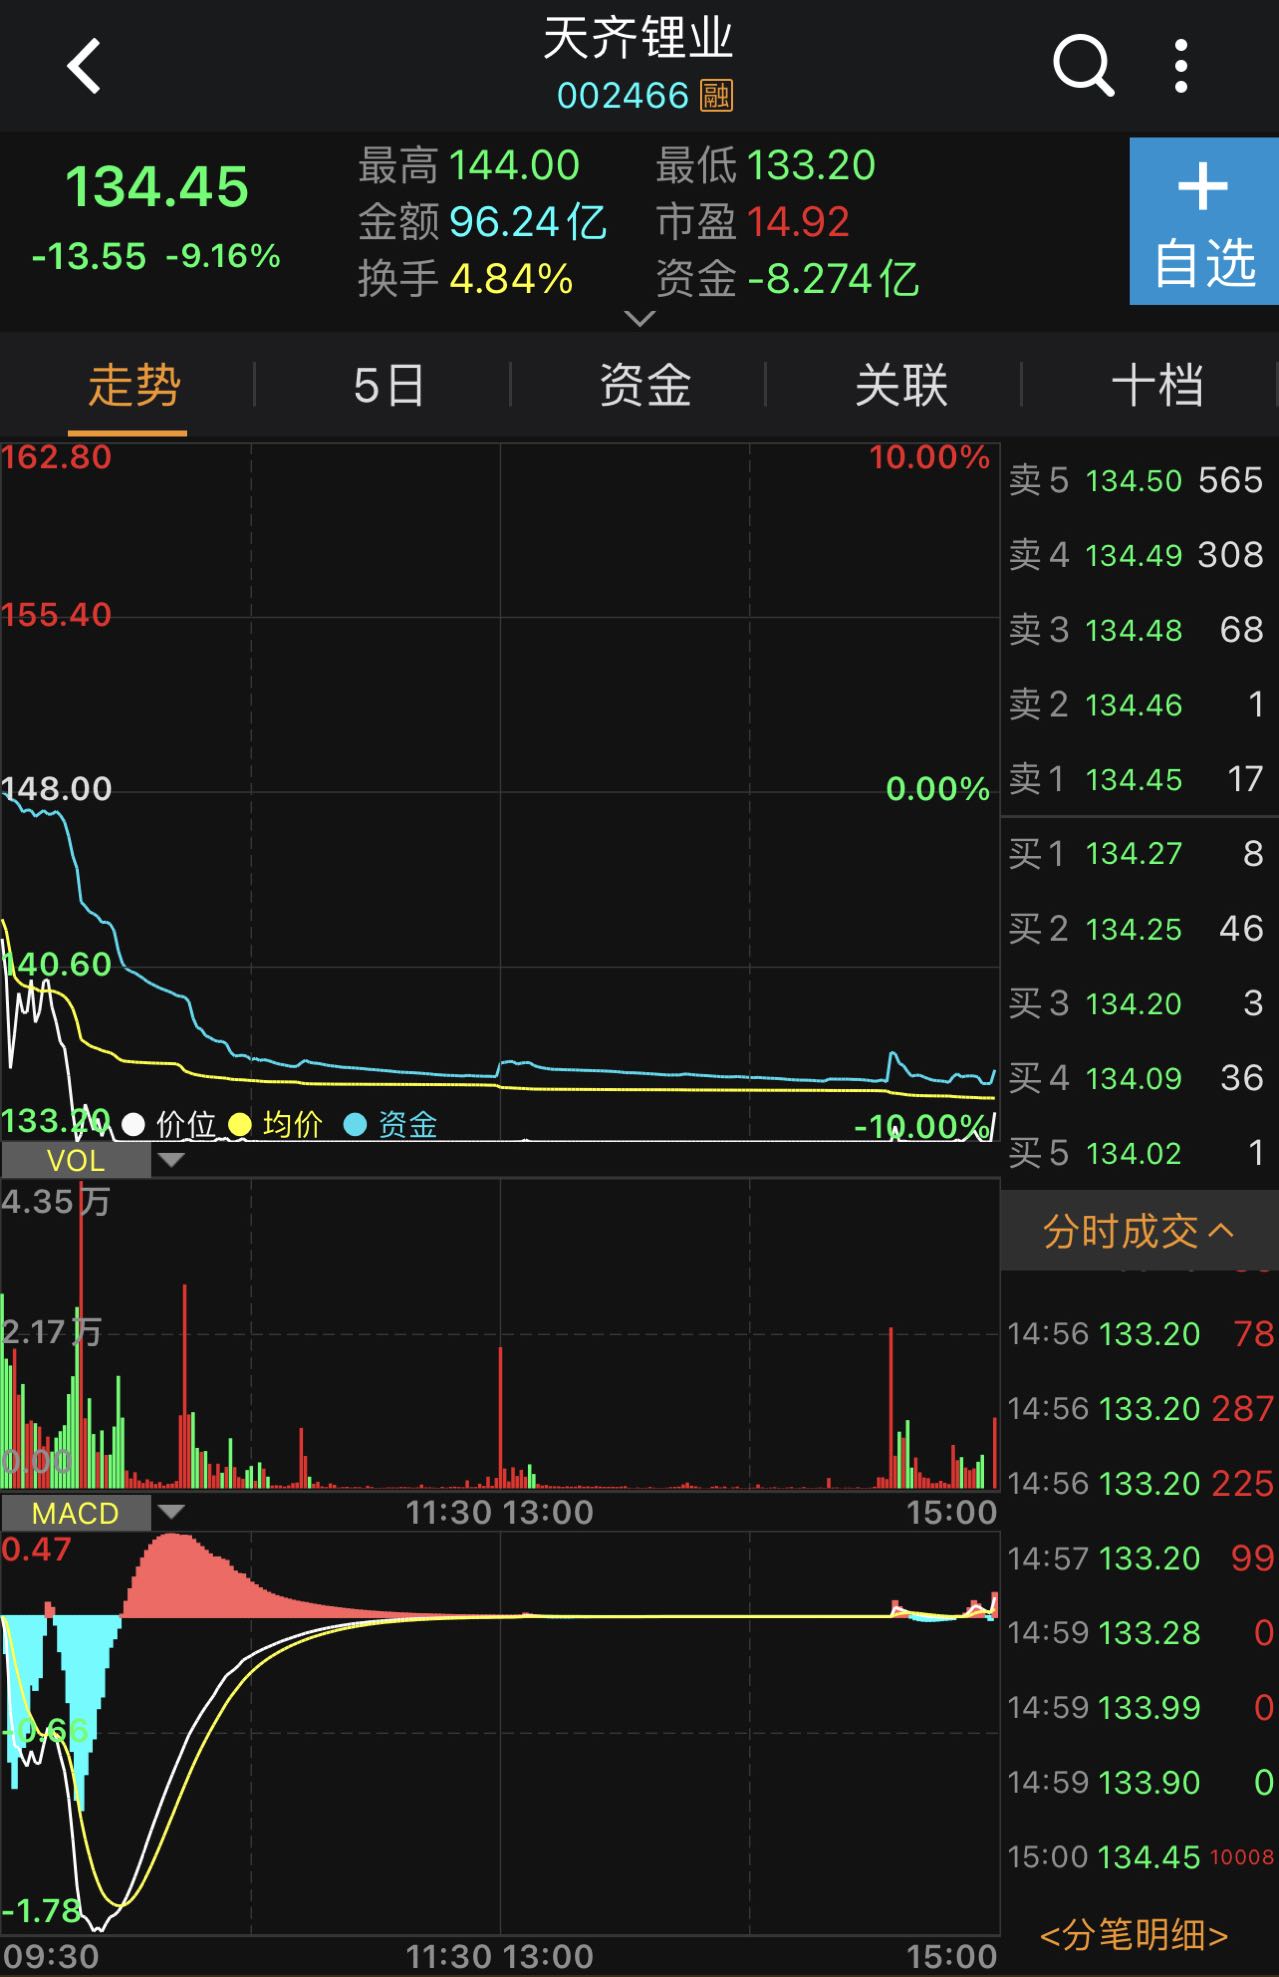
Task: Select the 十档 tab
Action: [x=1156, y=386]
